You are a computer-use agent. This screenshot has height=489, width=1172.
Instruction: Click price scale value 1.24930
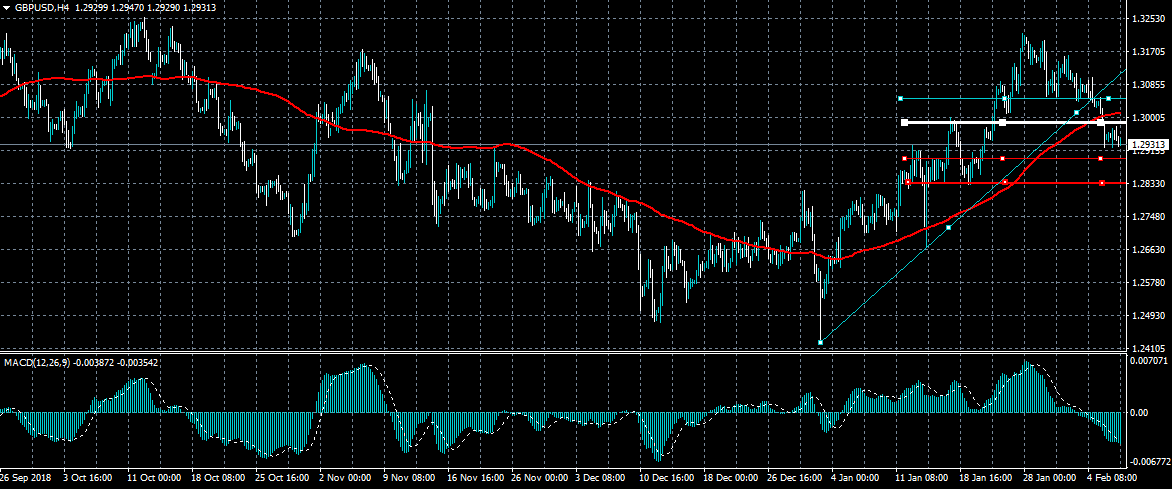pyautogui.click(x=1148, y=316)
